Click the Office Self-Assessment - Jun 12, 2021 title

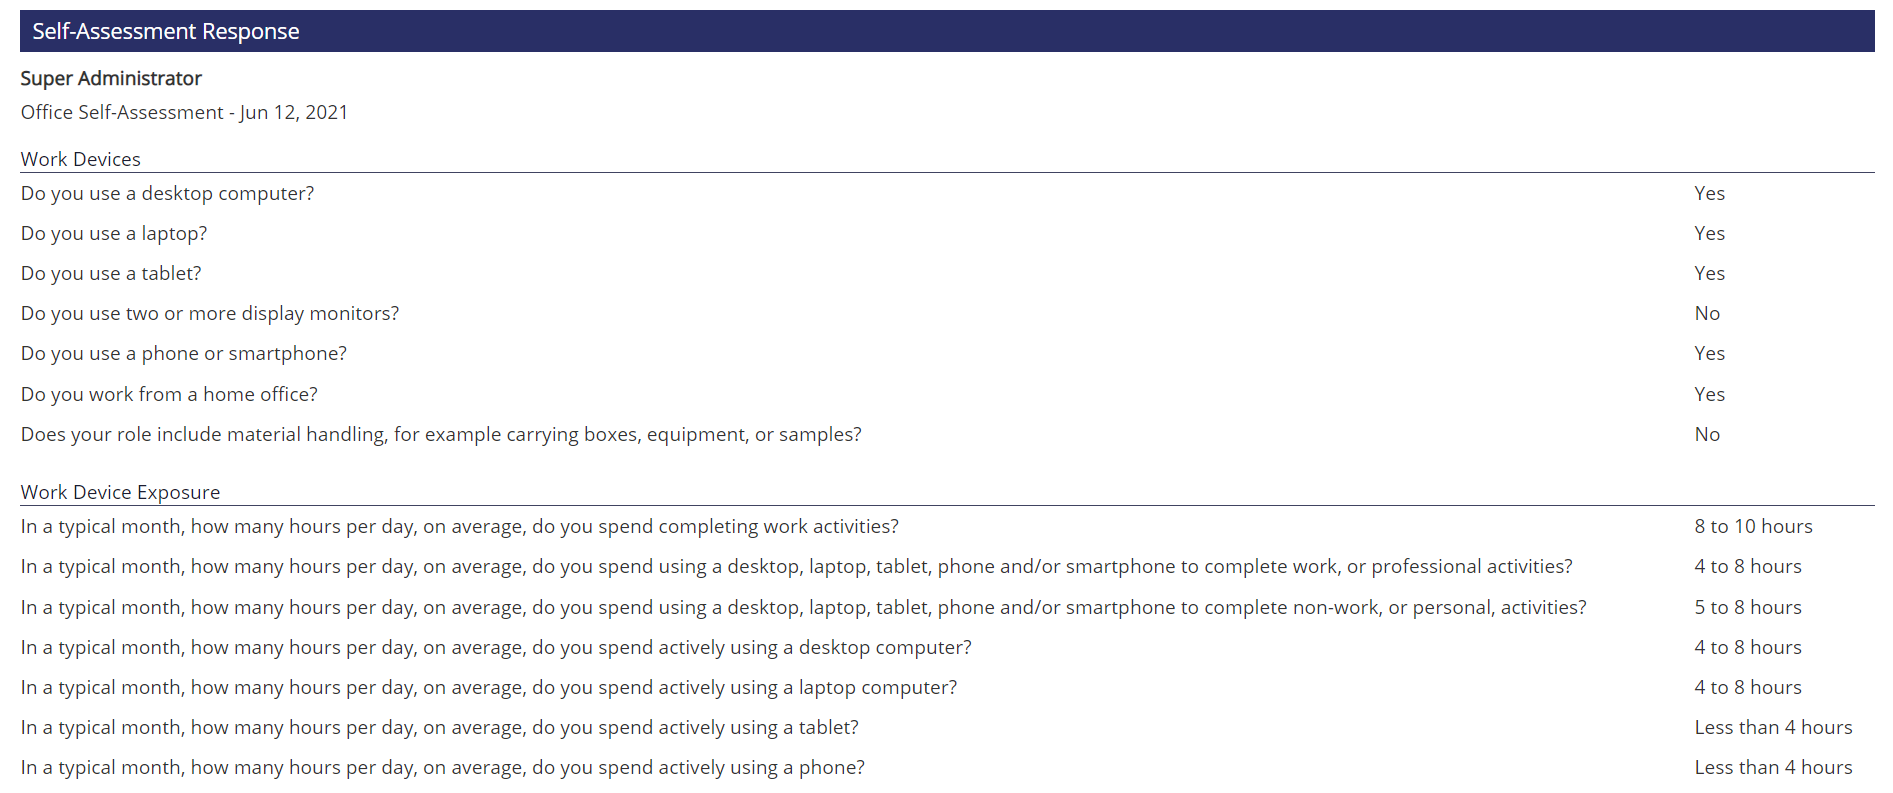pos(184,112)
